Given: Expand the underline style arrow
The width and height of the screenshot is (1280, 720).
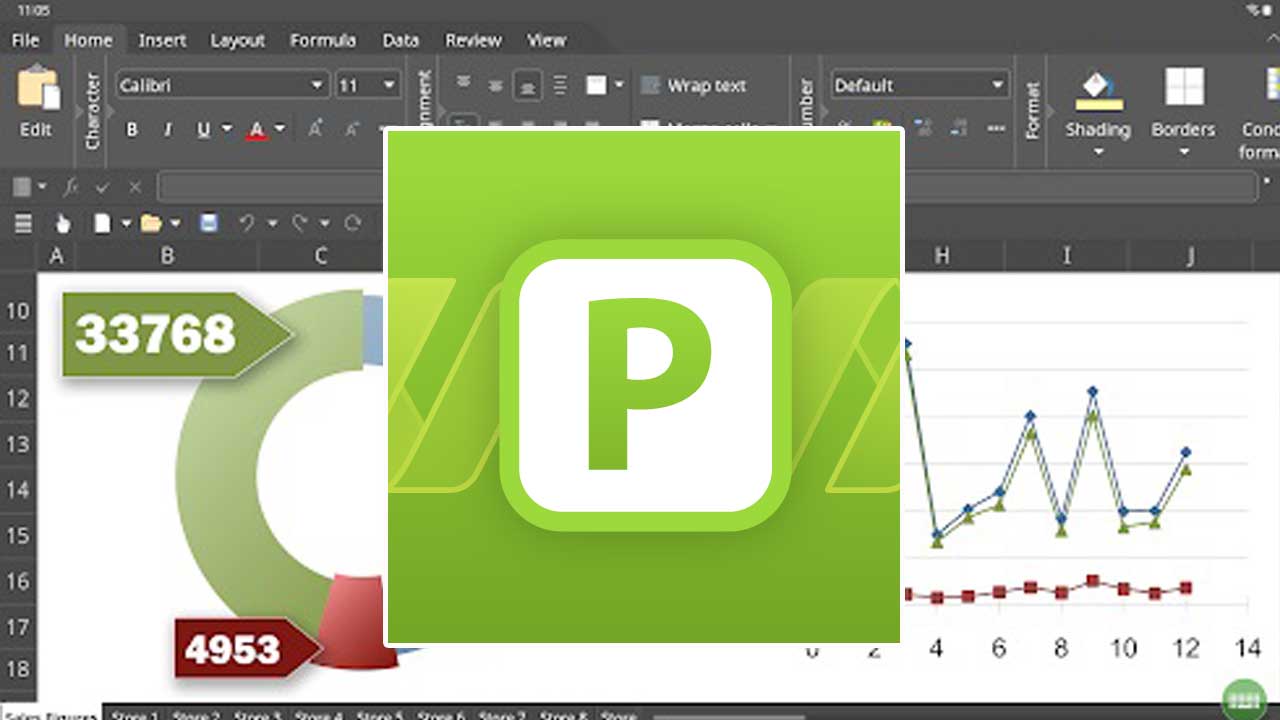Looking at the screenshot, I should (x=227, y=130).
